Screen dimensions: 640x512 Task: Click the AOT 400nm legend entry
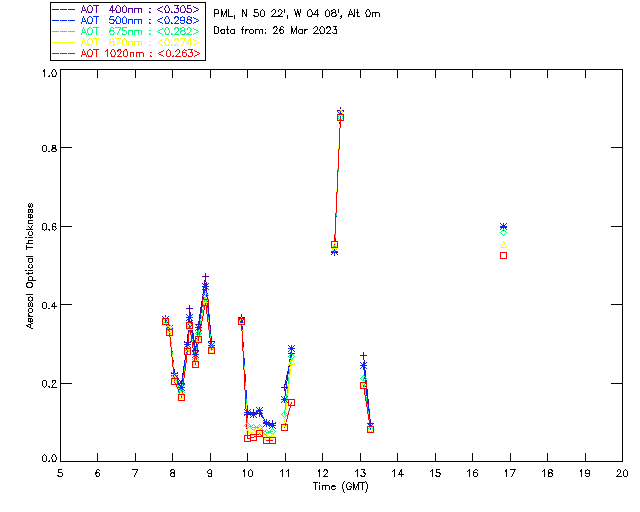coord(127,9)
